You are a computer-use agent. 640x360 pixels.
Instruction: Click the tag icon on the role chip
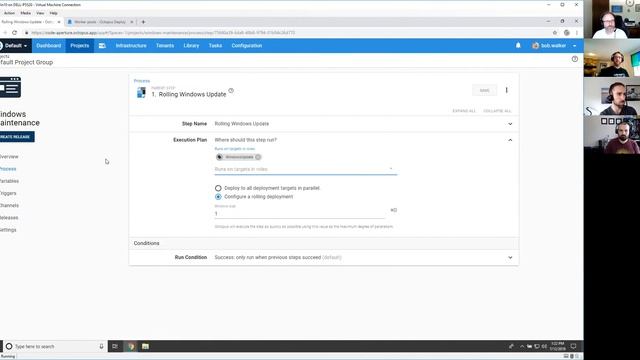[x=220, y=157]
